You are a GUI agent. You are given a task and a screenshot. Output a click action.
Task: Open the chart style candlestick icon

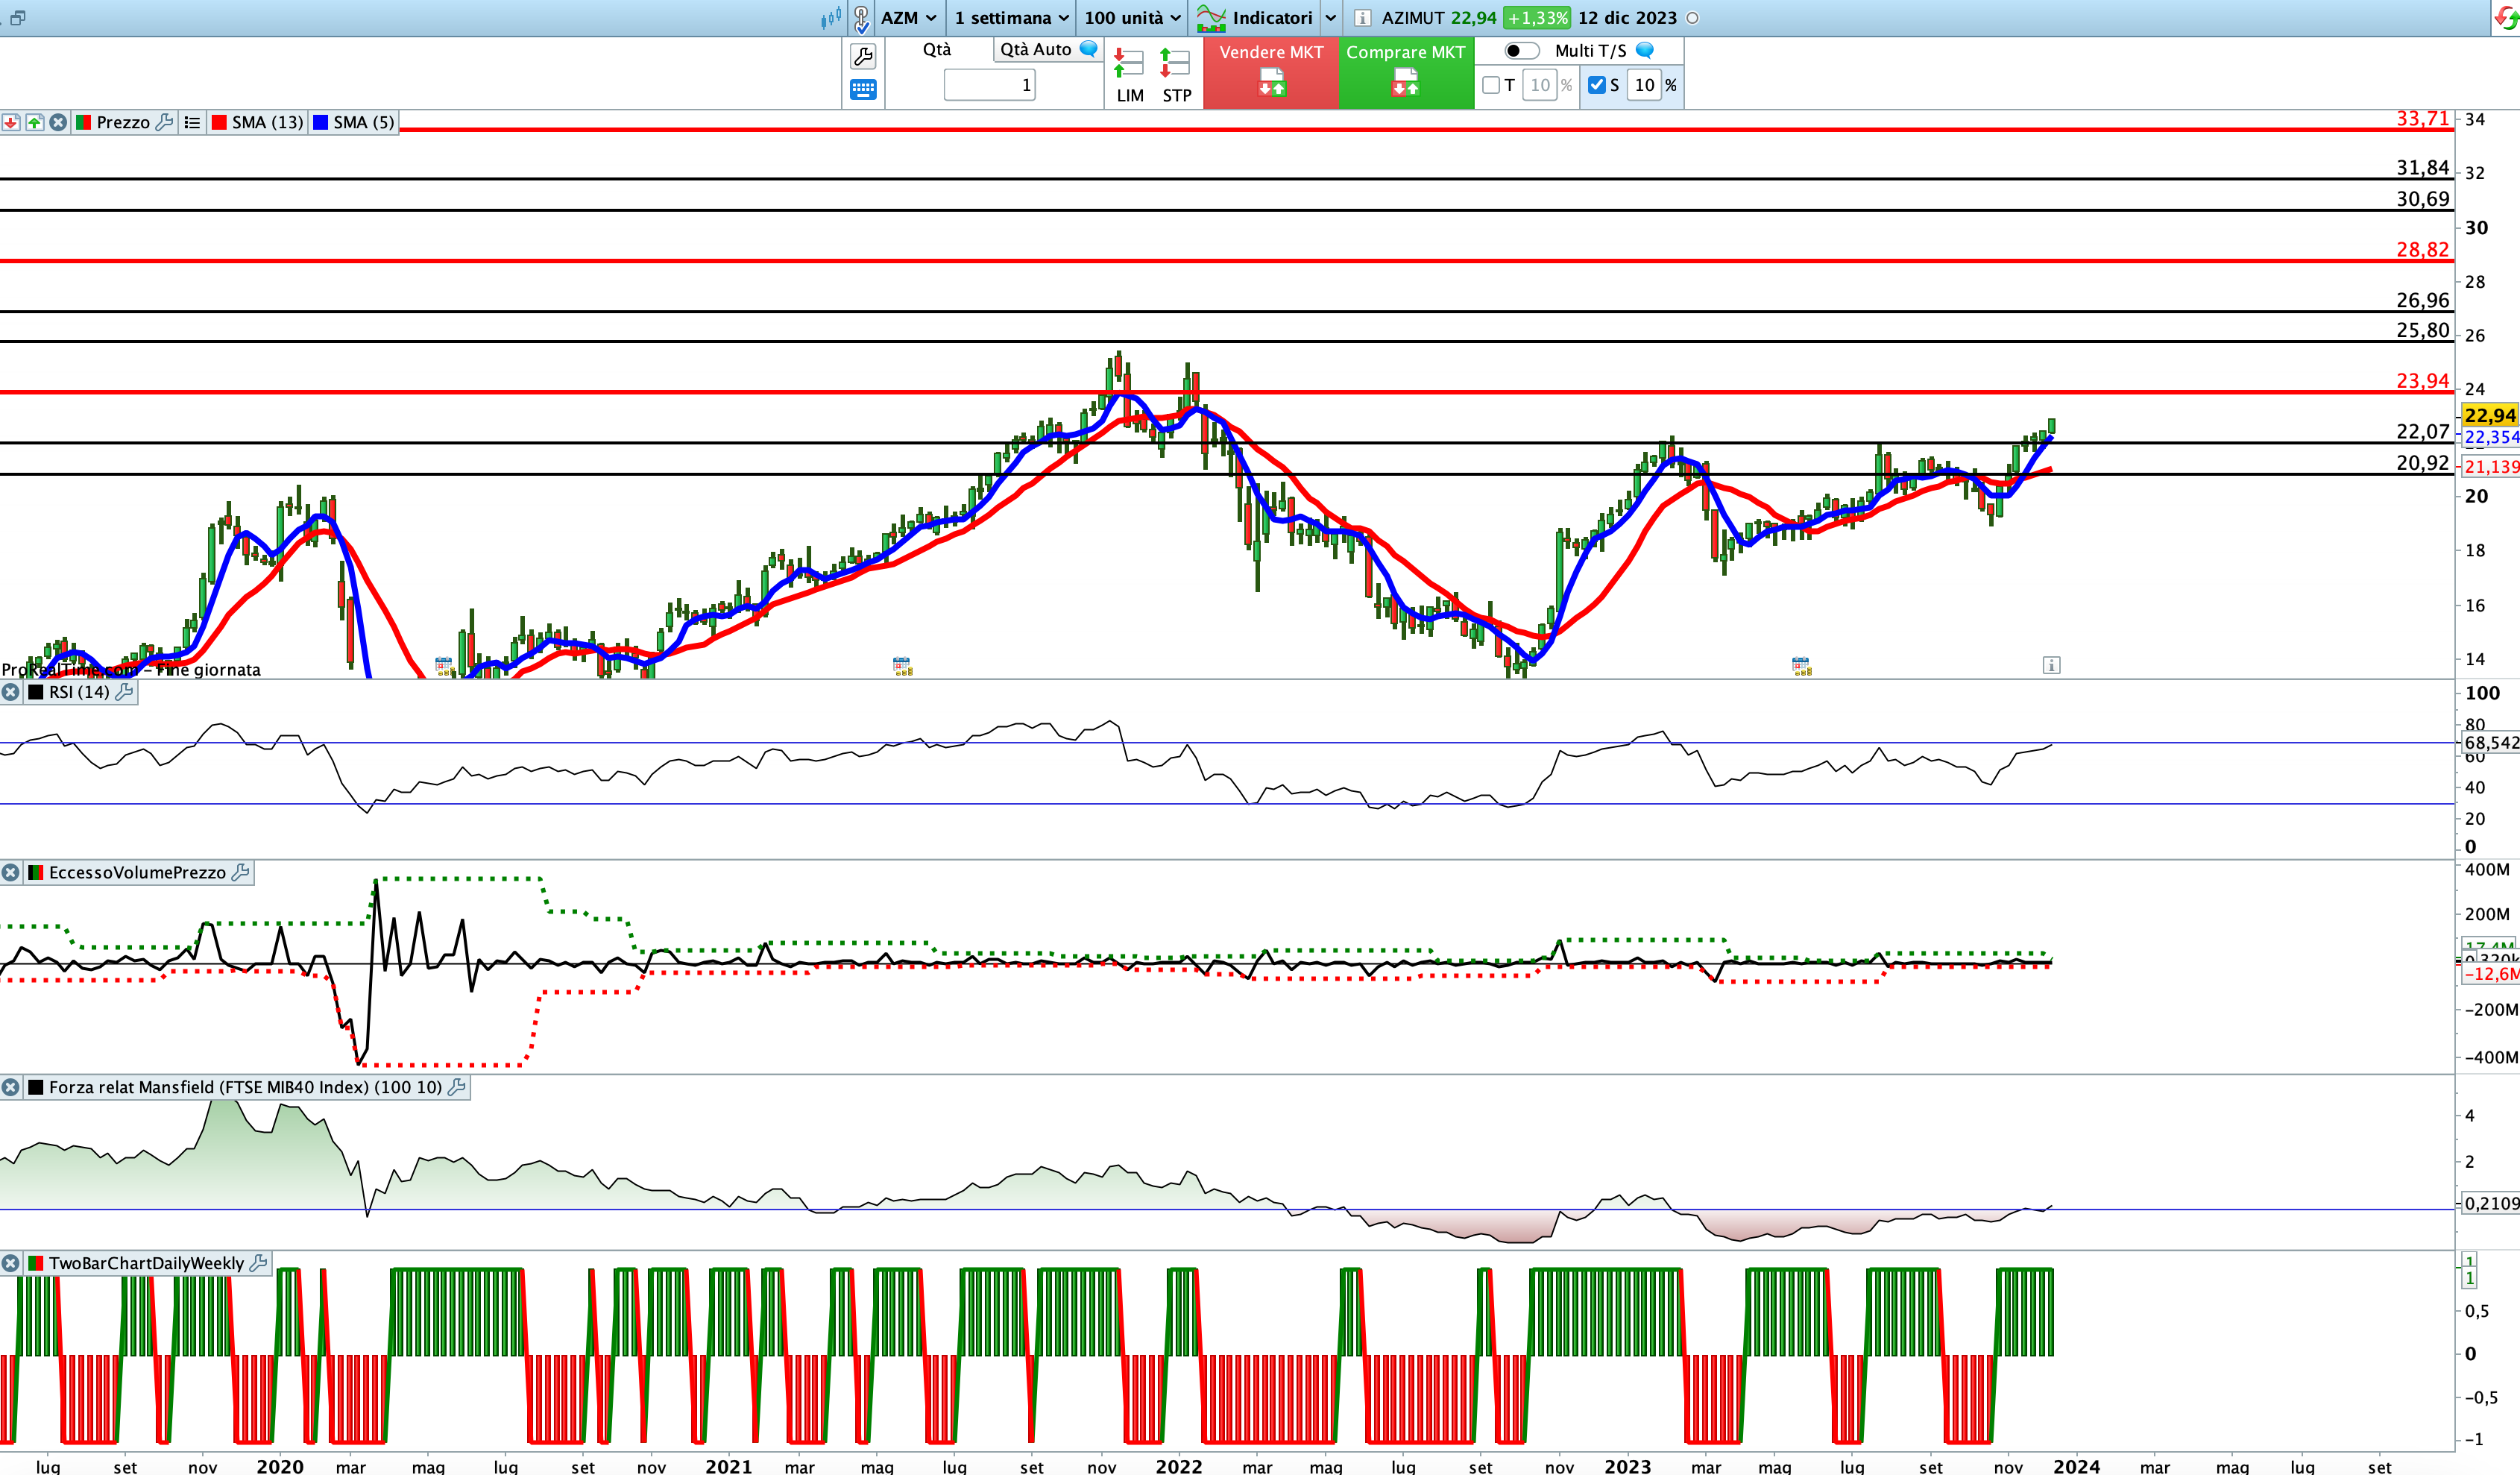point(830,17)
